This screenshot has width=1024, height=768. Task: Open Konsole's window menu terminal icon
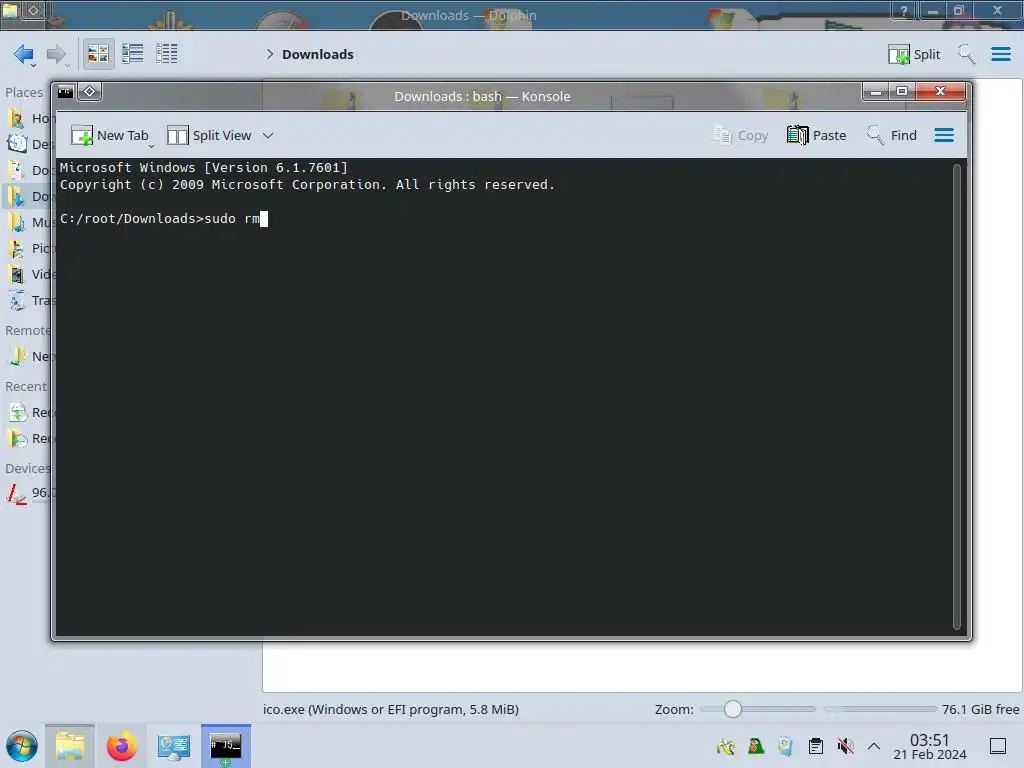(x=65, y=92)
